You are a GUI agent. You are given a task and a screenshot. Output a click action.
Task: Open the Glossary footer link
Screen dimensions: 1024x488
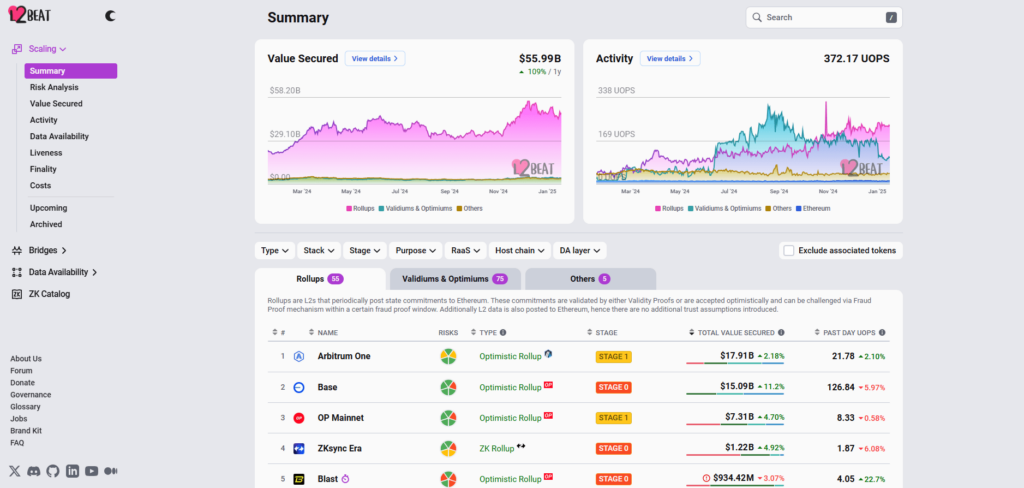coord(25,406)
